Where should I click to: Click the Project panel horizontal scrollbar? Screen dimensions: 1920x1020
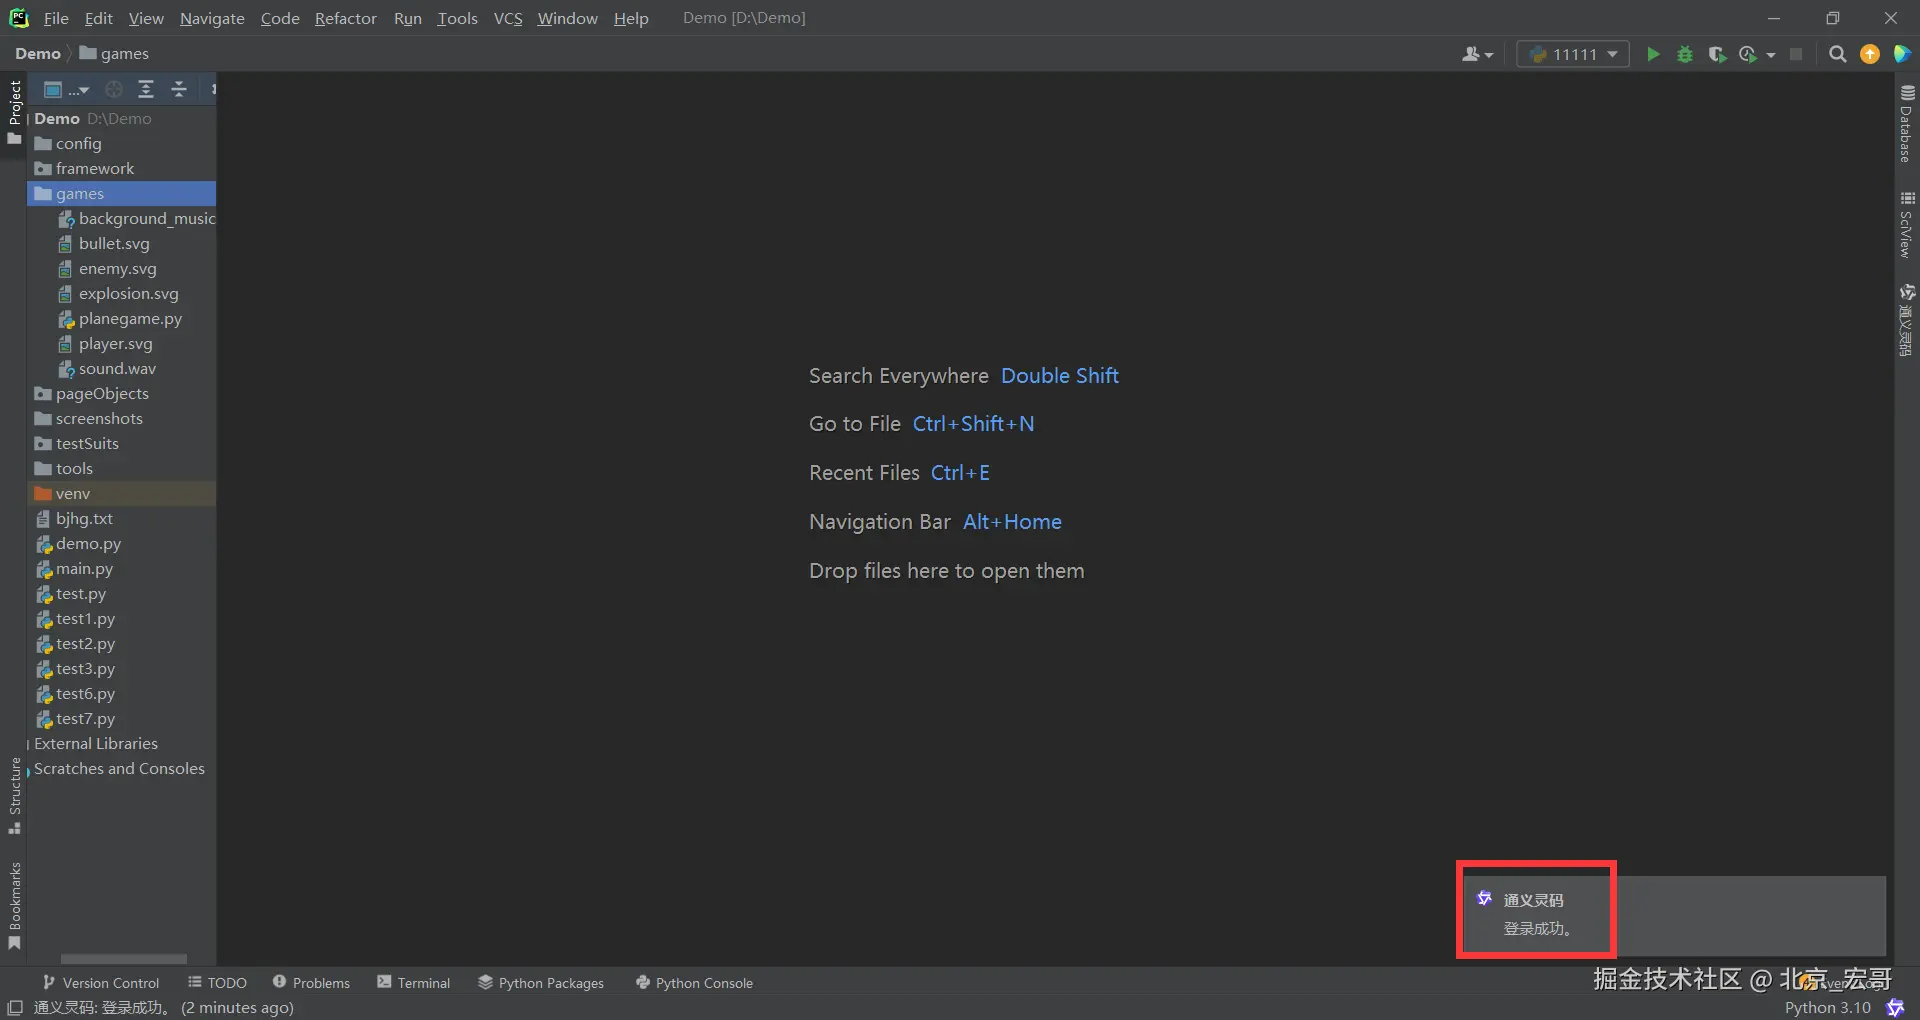124,959
